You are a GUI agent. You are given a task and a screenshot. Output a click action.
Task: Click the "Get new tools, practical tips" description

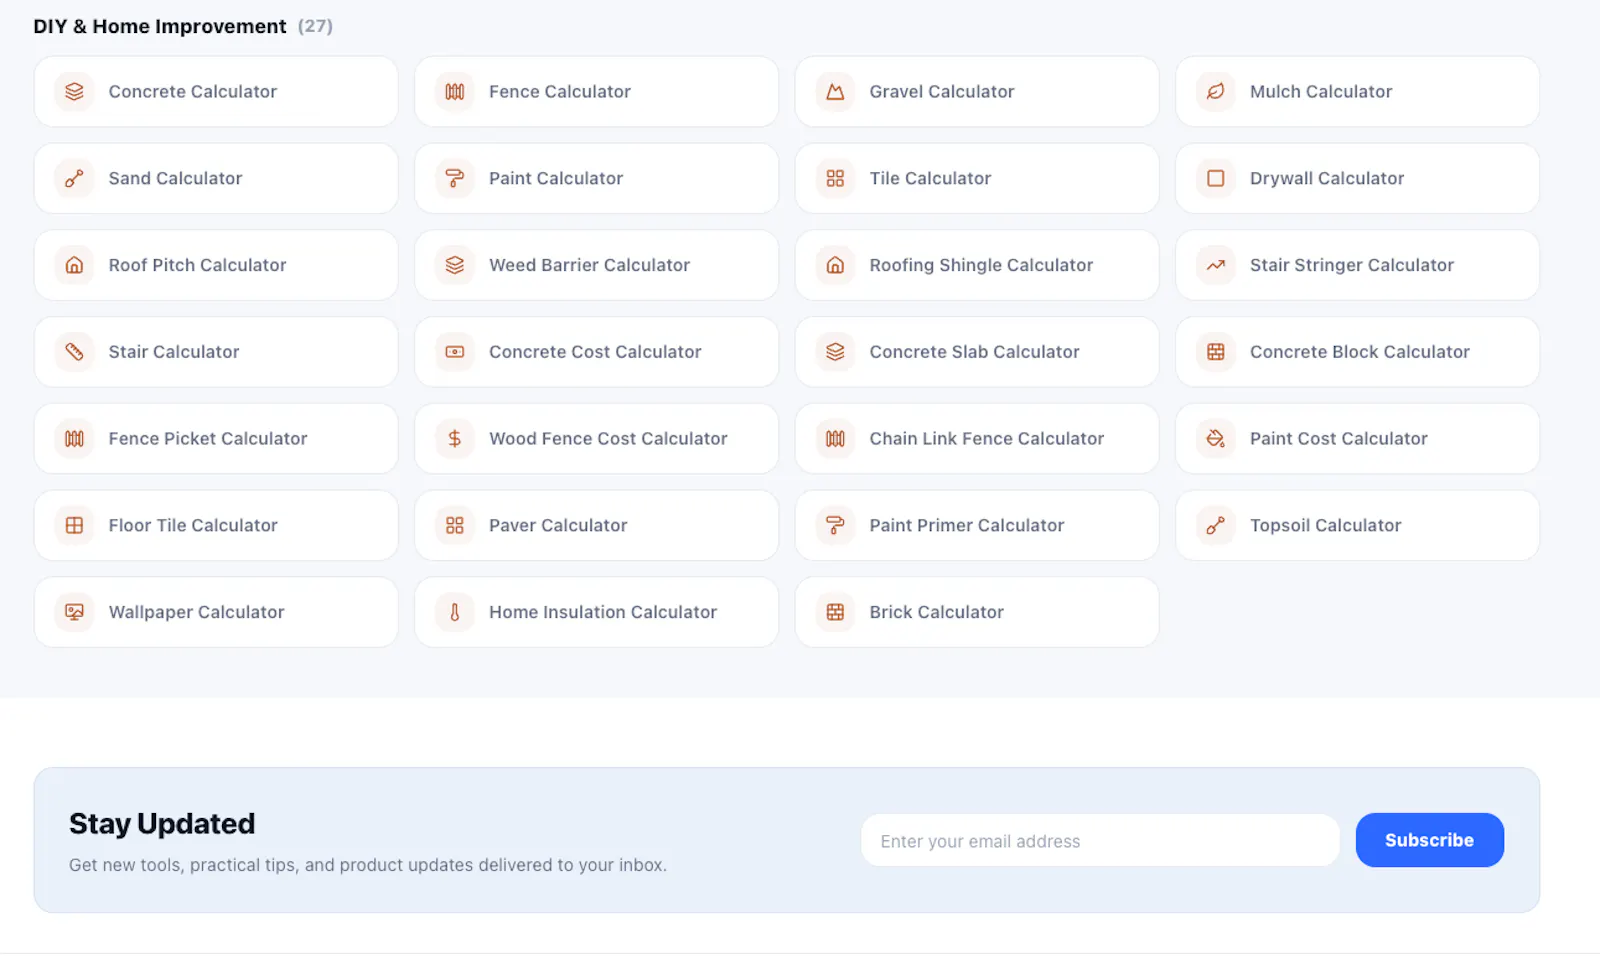368,865
